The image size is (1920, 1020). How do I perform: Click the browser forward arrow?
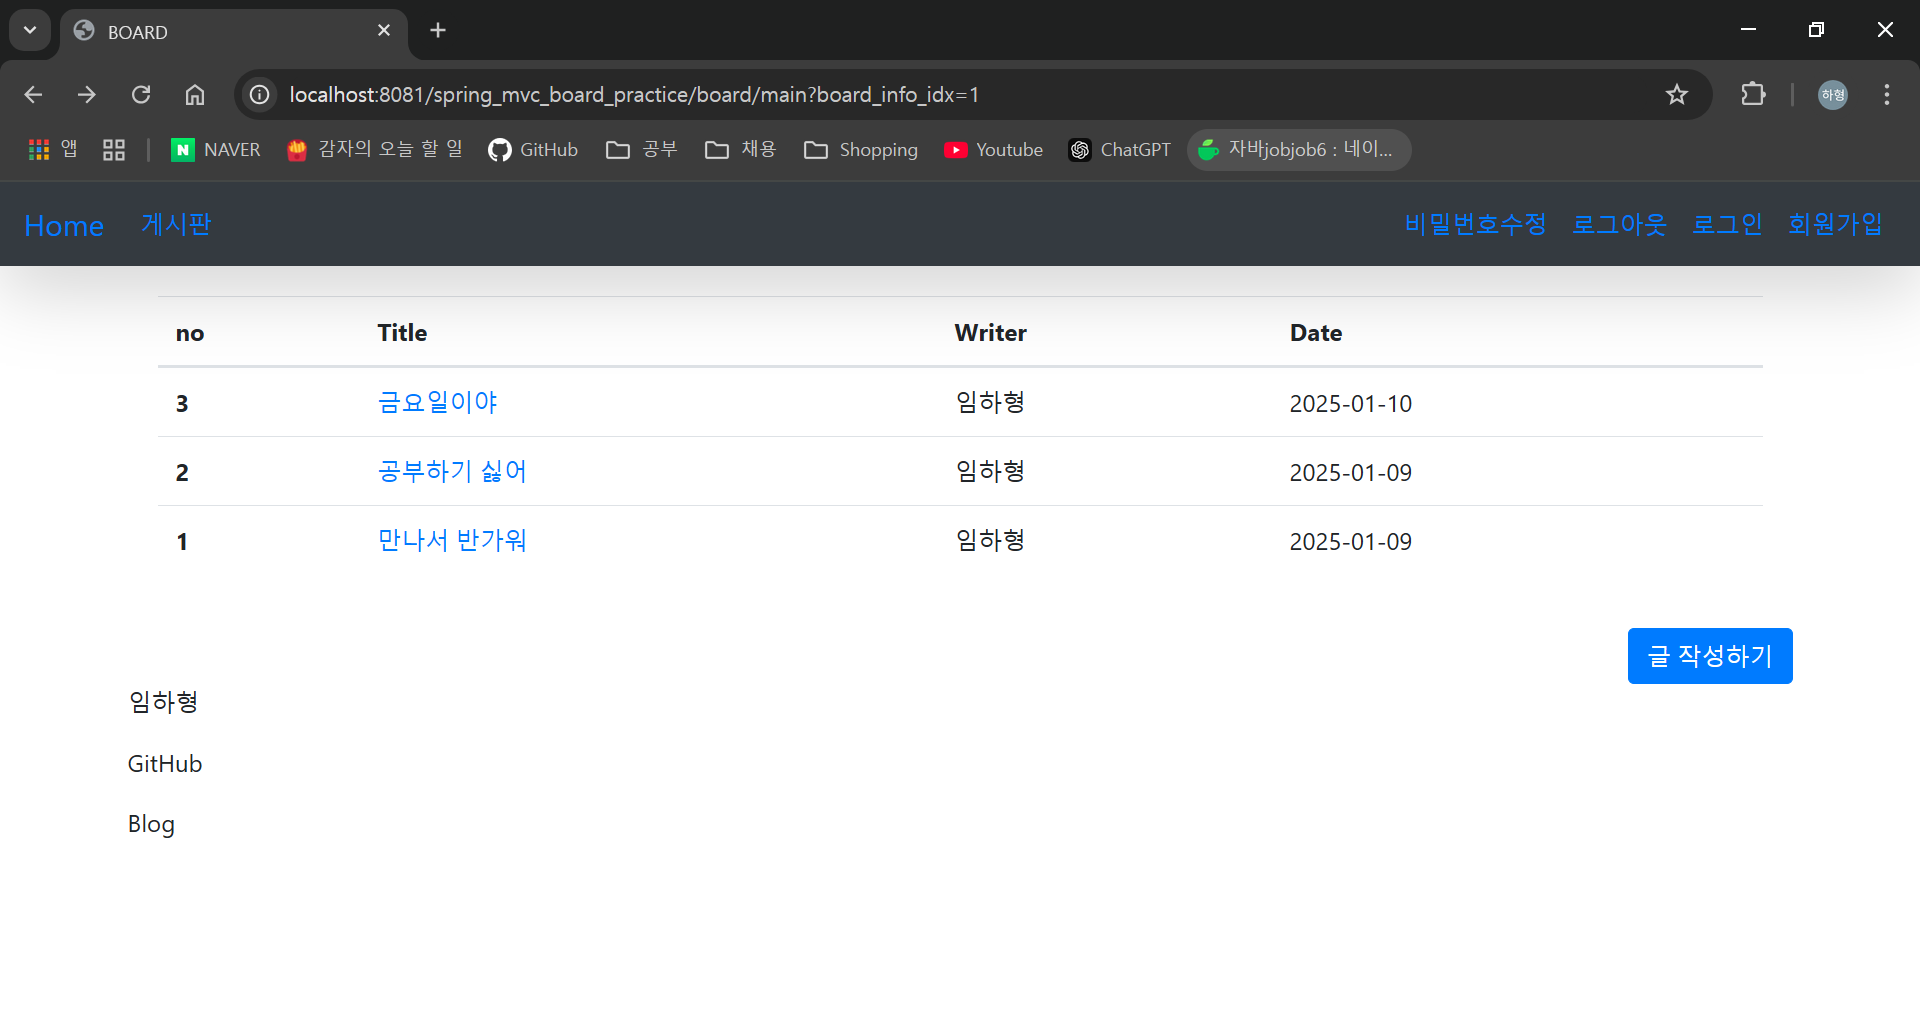(87, 94)
